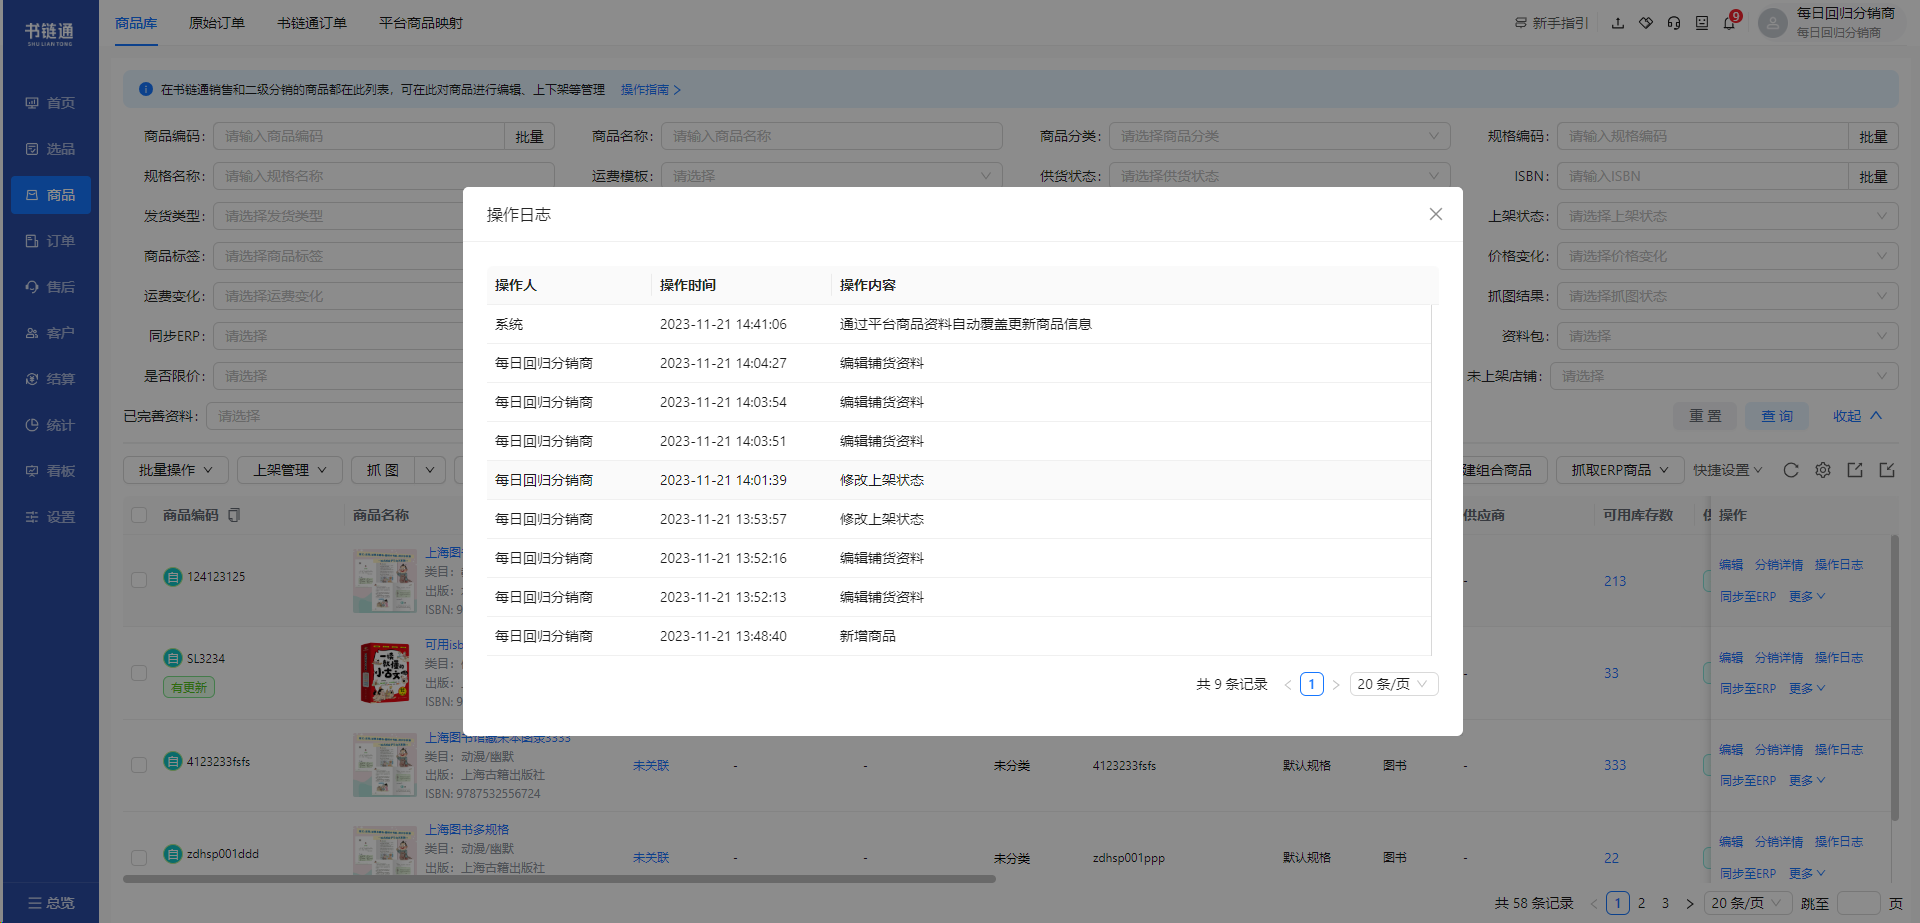This screenshot has height=923, width=1920.
Task: Tick the checkbox for 4123233fsfs
Action: click(x=139, y=764)
